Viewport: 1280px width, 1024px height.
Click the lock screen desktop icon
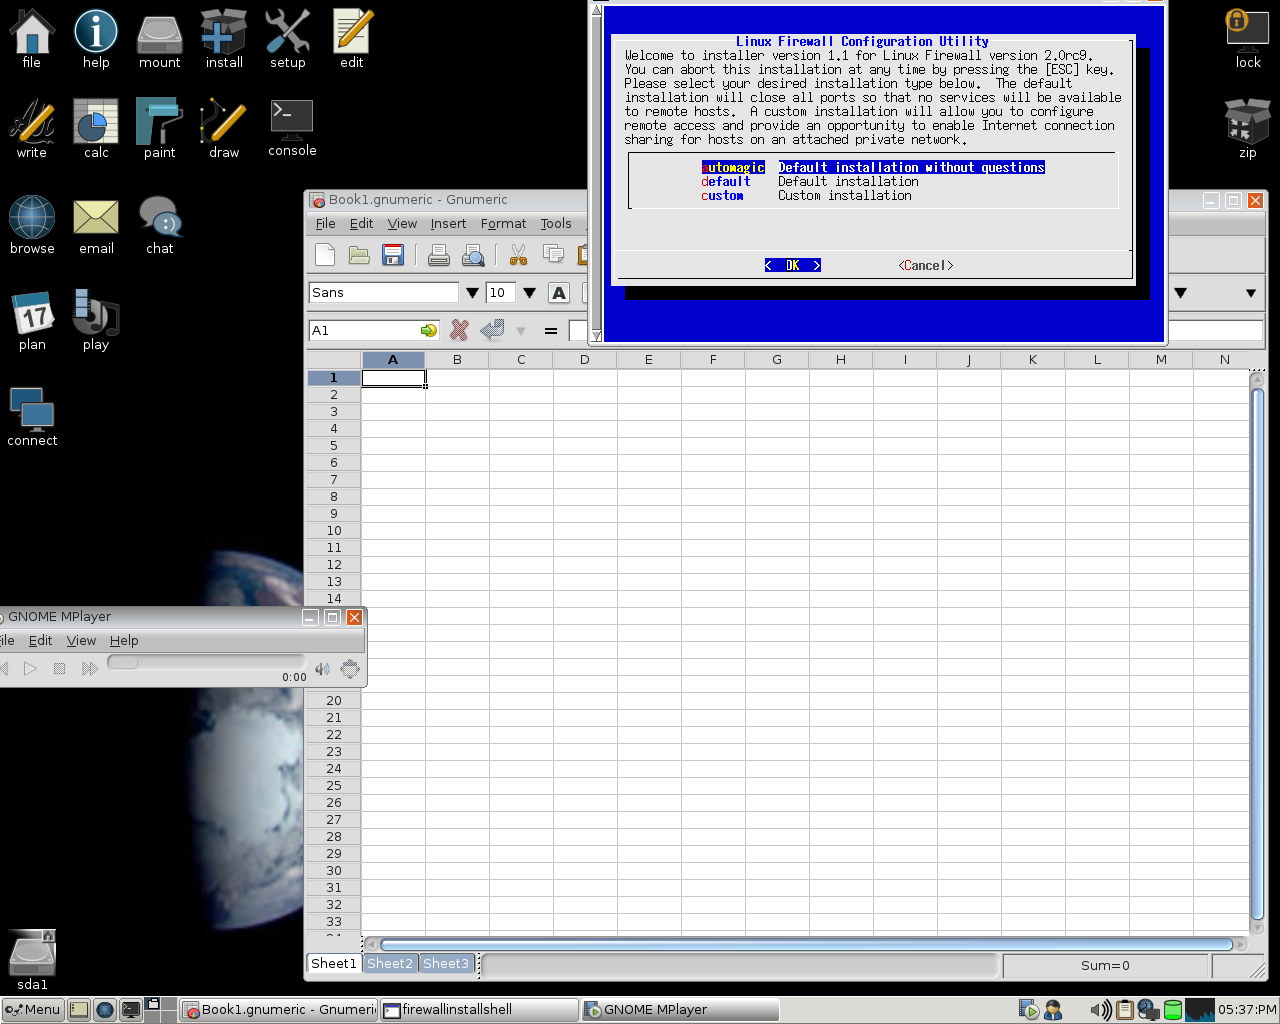coord(1248,38)
